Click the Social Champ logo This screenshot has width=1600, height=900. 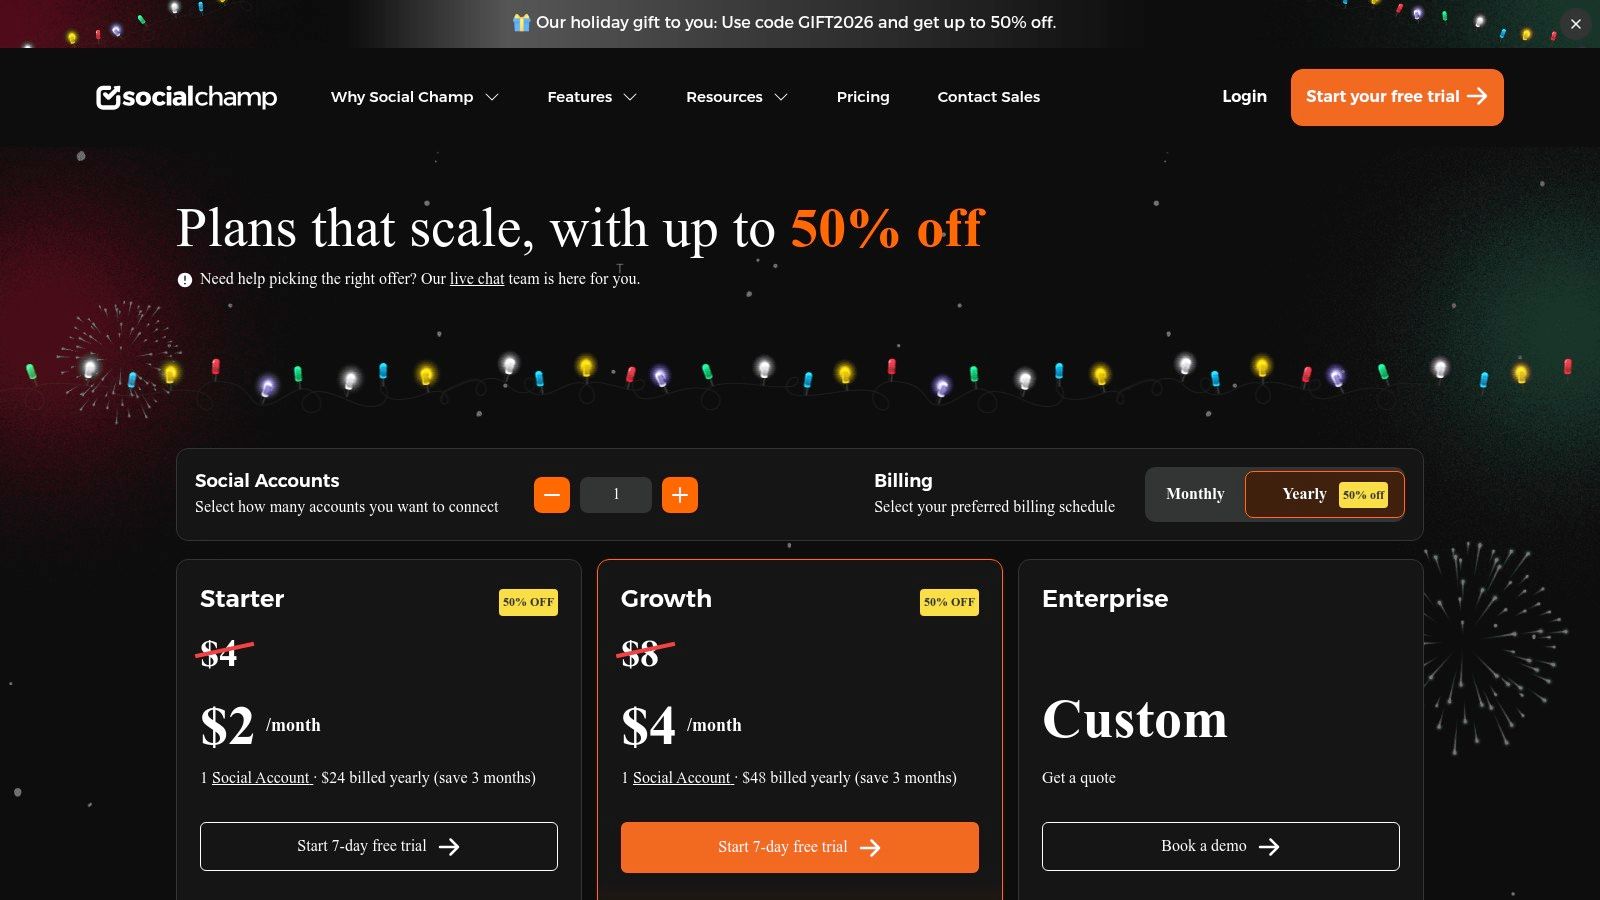(x=186, y=97)
